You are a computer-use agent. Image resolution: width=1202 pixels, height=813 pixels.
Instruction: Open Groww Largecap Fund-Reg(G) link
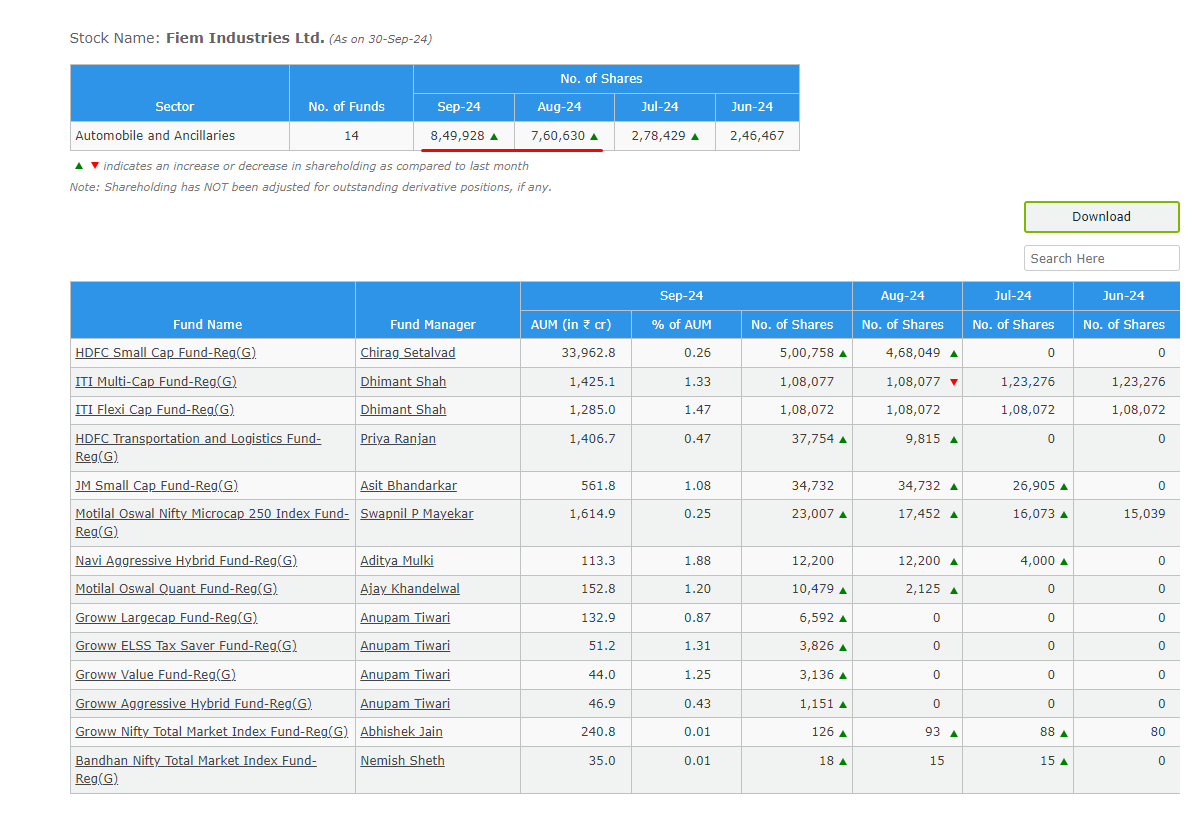[x=166, y=618]
